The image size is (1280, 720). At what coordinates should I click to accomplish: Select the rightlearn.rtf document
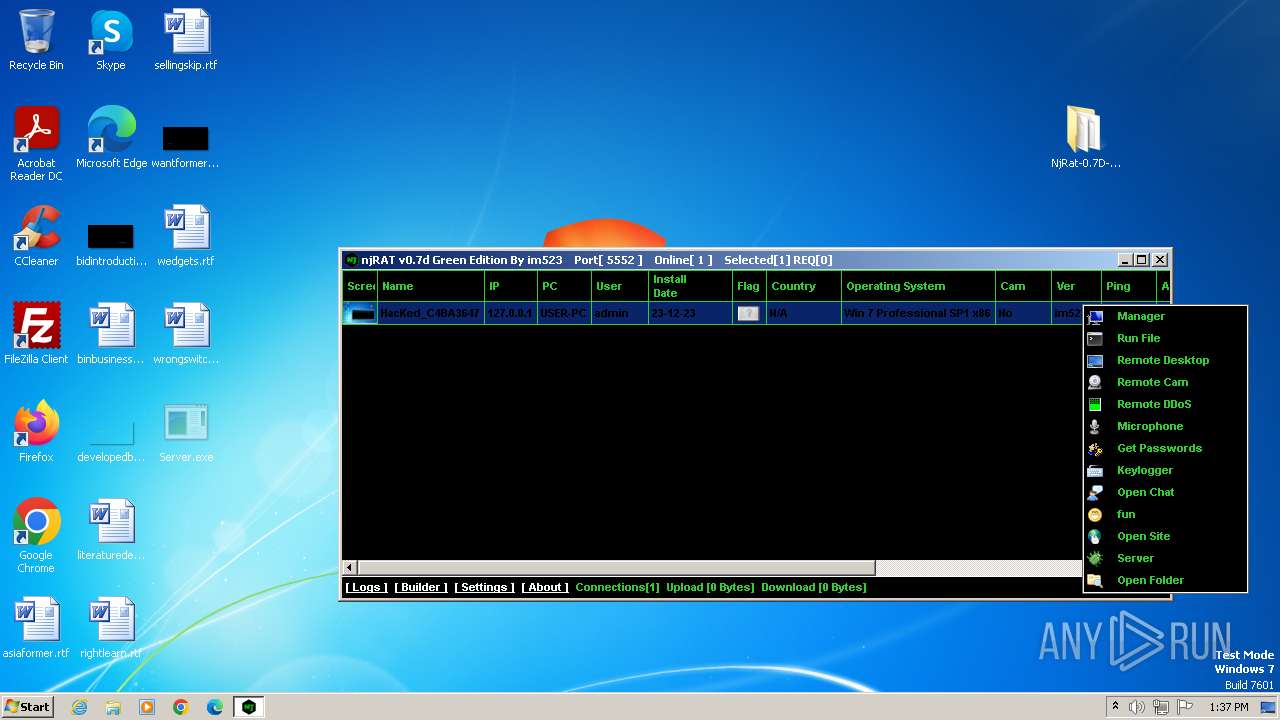click(x=111, y=628)
